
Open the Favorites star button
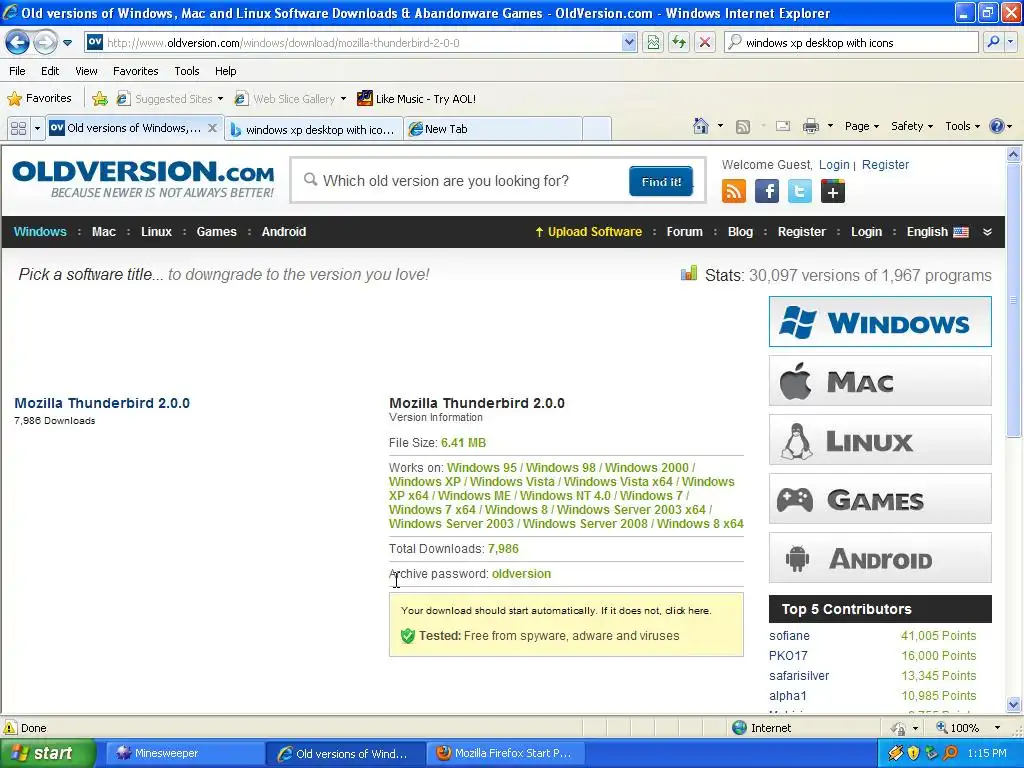39,99
